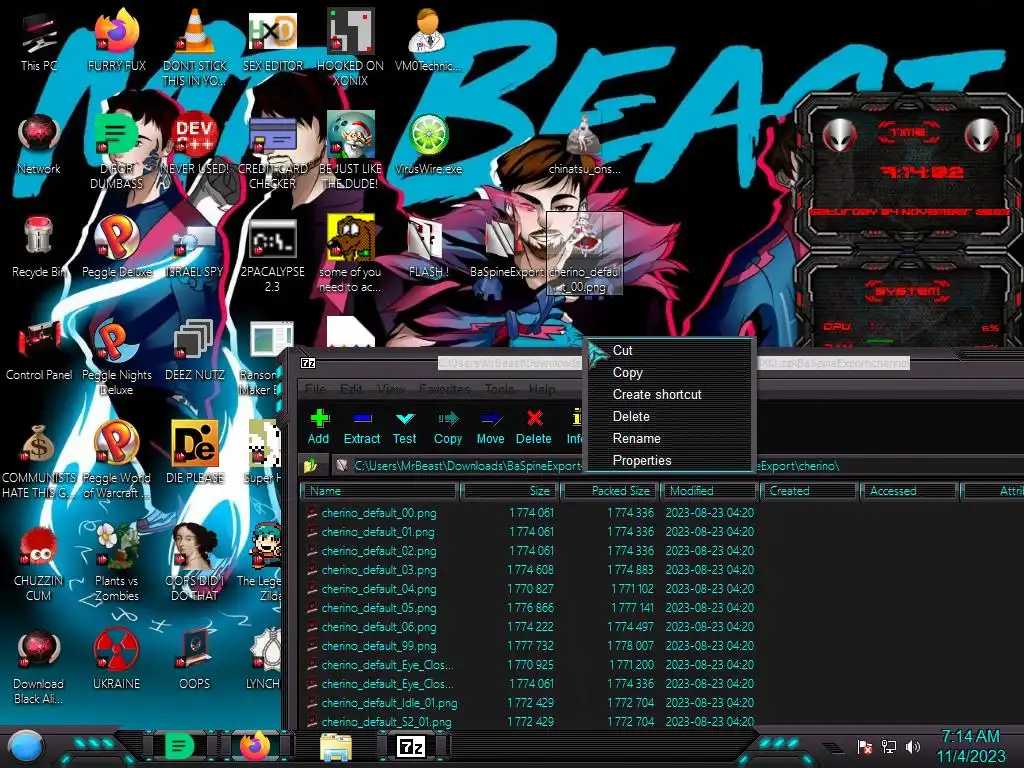
Task: Select the SEX EDITOR HxD icon
Action: pos(273,42)
